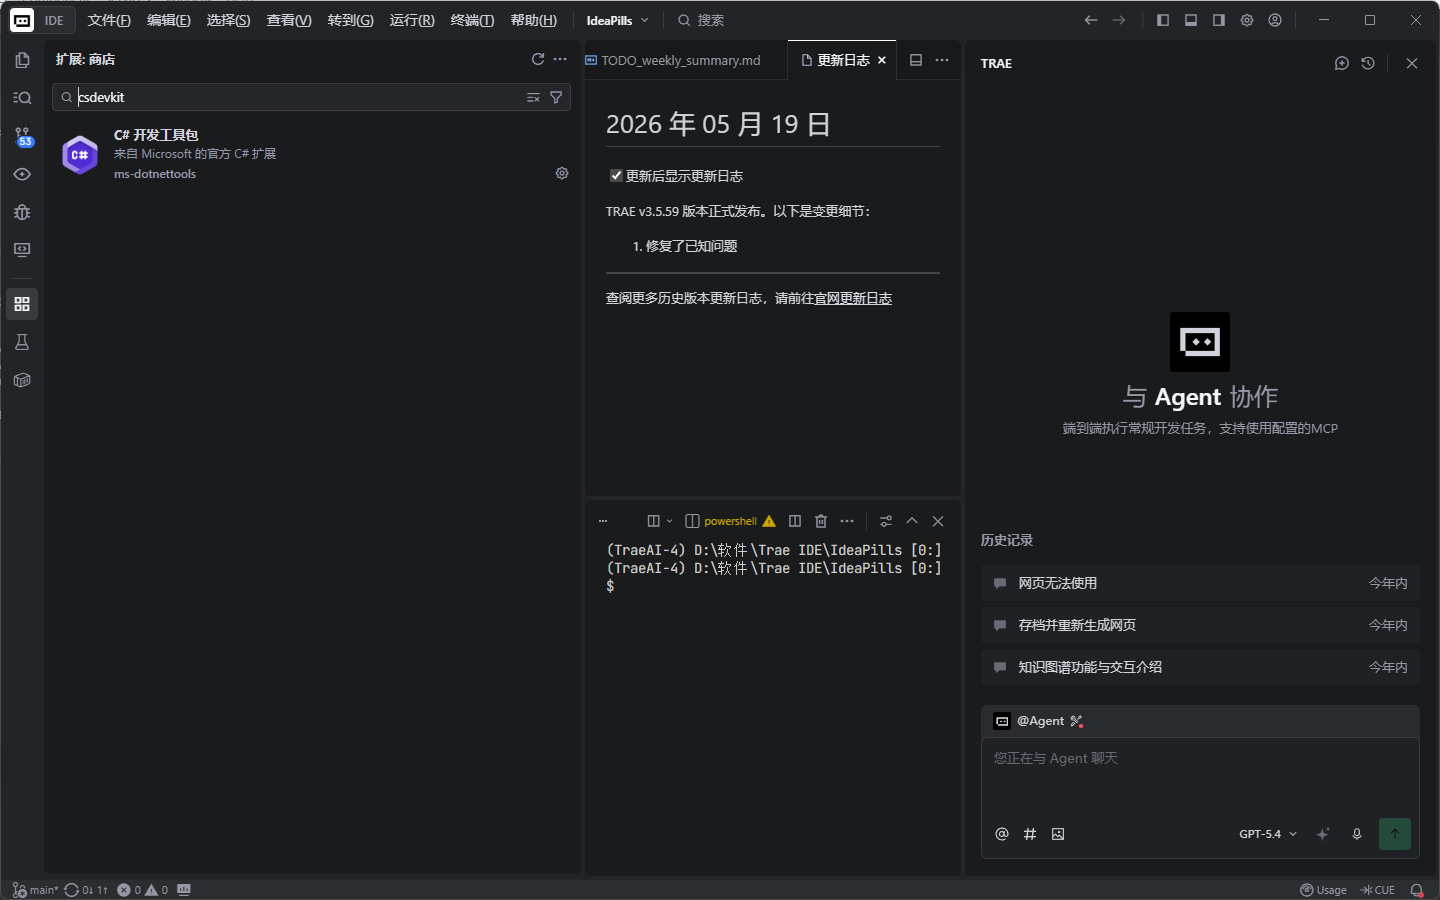This screenshot has height=900, width=1440.
Task: Open extensions panel more actions menu
Action: point(560,59)
